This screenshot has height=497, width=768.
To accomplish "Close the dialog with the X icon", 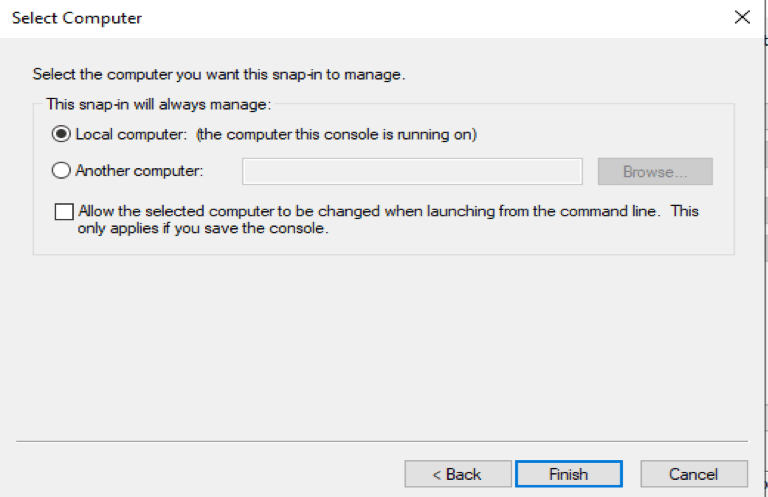I will pos(741,18).
